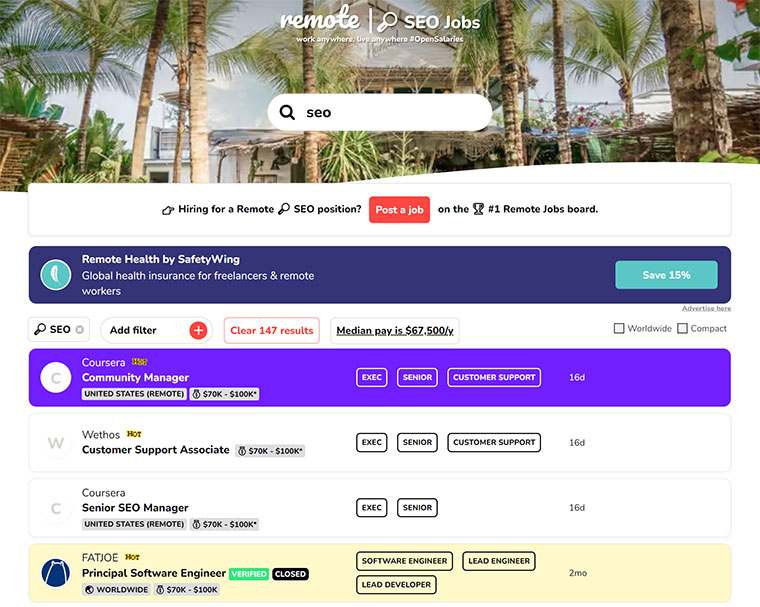760x607 pixels.
Task: Click the magnifier icon in search bar
Action: (287, 113)
